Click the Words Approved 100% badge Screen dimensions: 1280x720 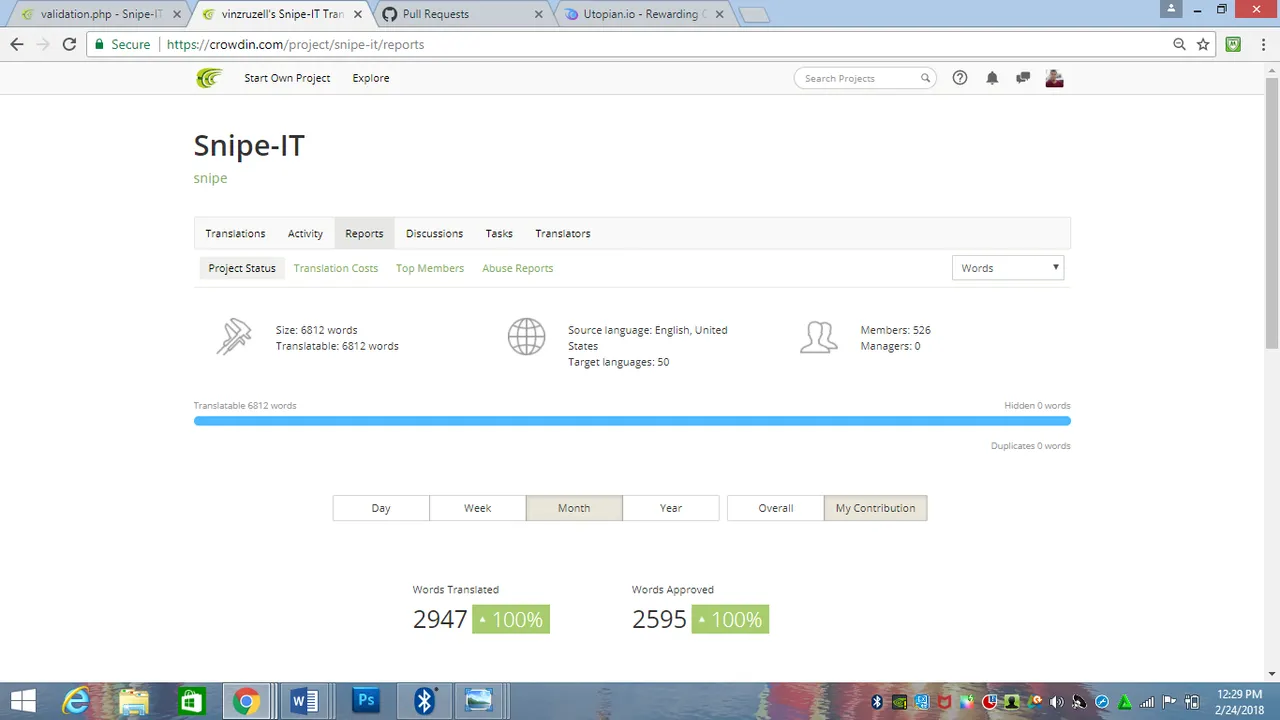730,619
